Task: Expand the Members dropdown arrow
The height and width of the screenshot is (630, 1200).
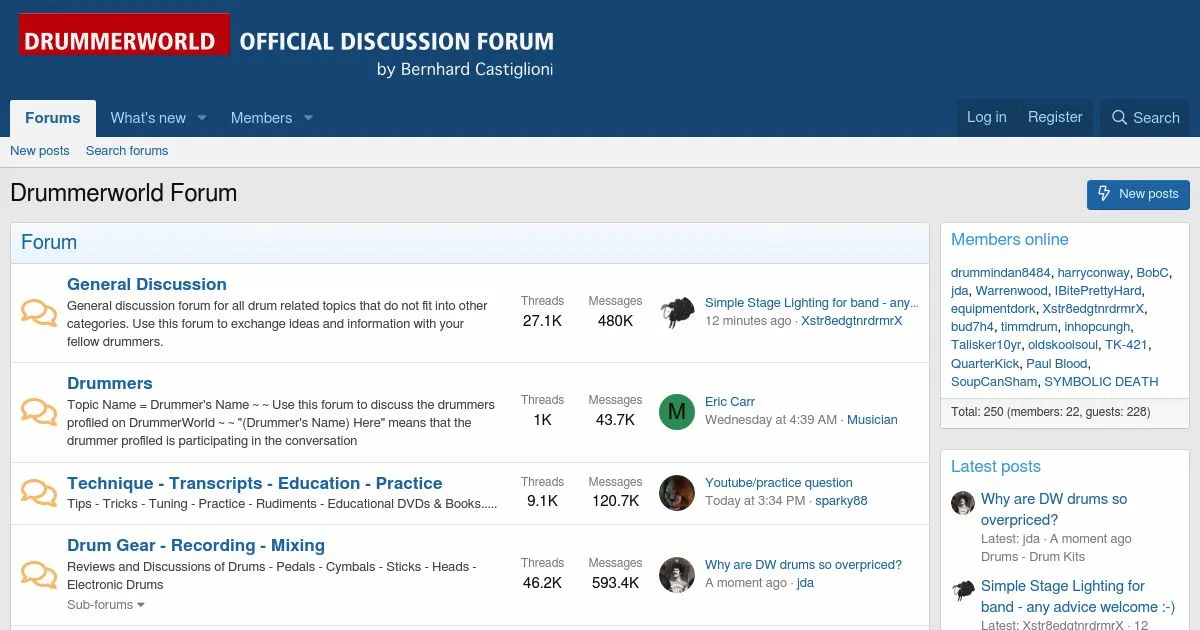Action: coord(309,118)
